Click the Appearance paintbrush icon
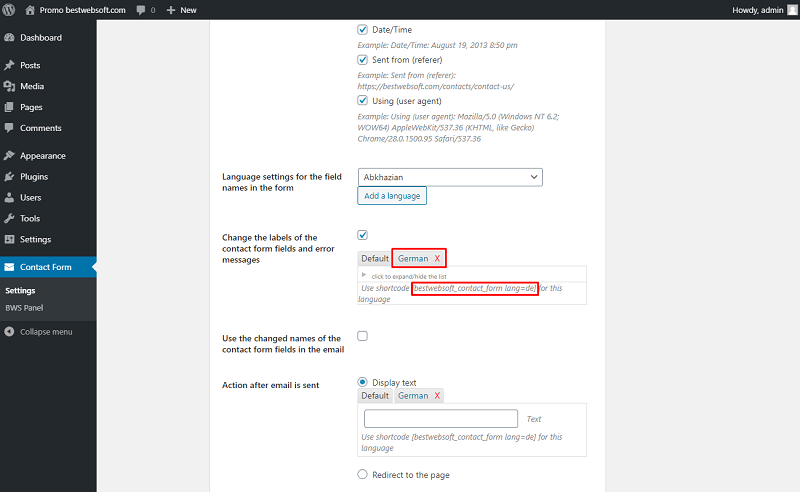 [9, 155]
